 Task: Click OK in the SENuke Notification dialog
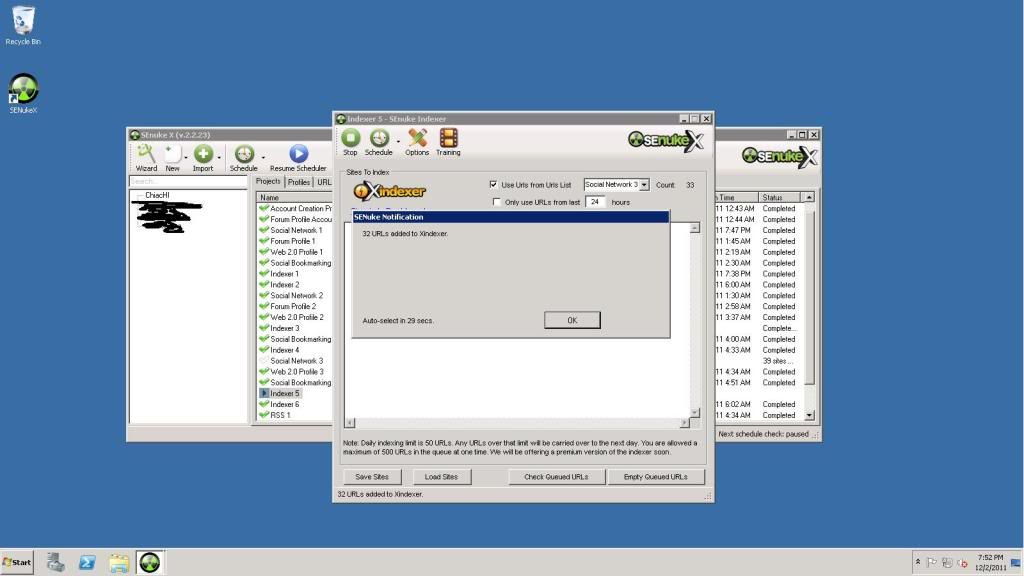[x=572, y=320]
